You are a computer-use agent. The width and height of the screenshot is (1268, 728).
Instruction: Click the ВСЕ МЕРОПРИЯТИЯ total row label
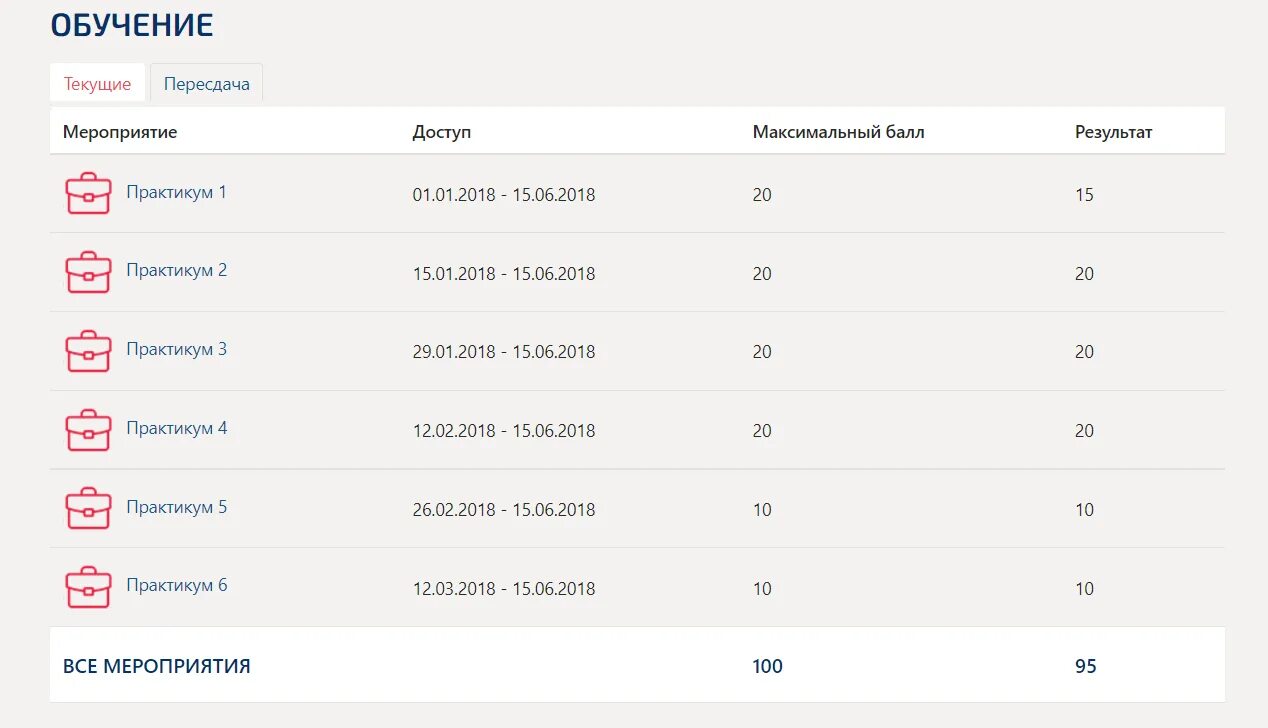click(156, 666)
